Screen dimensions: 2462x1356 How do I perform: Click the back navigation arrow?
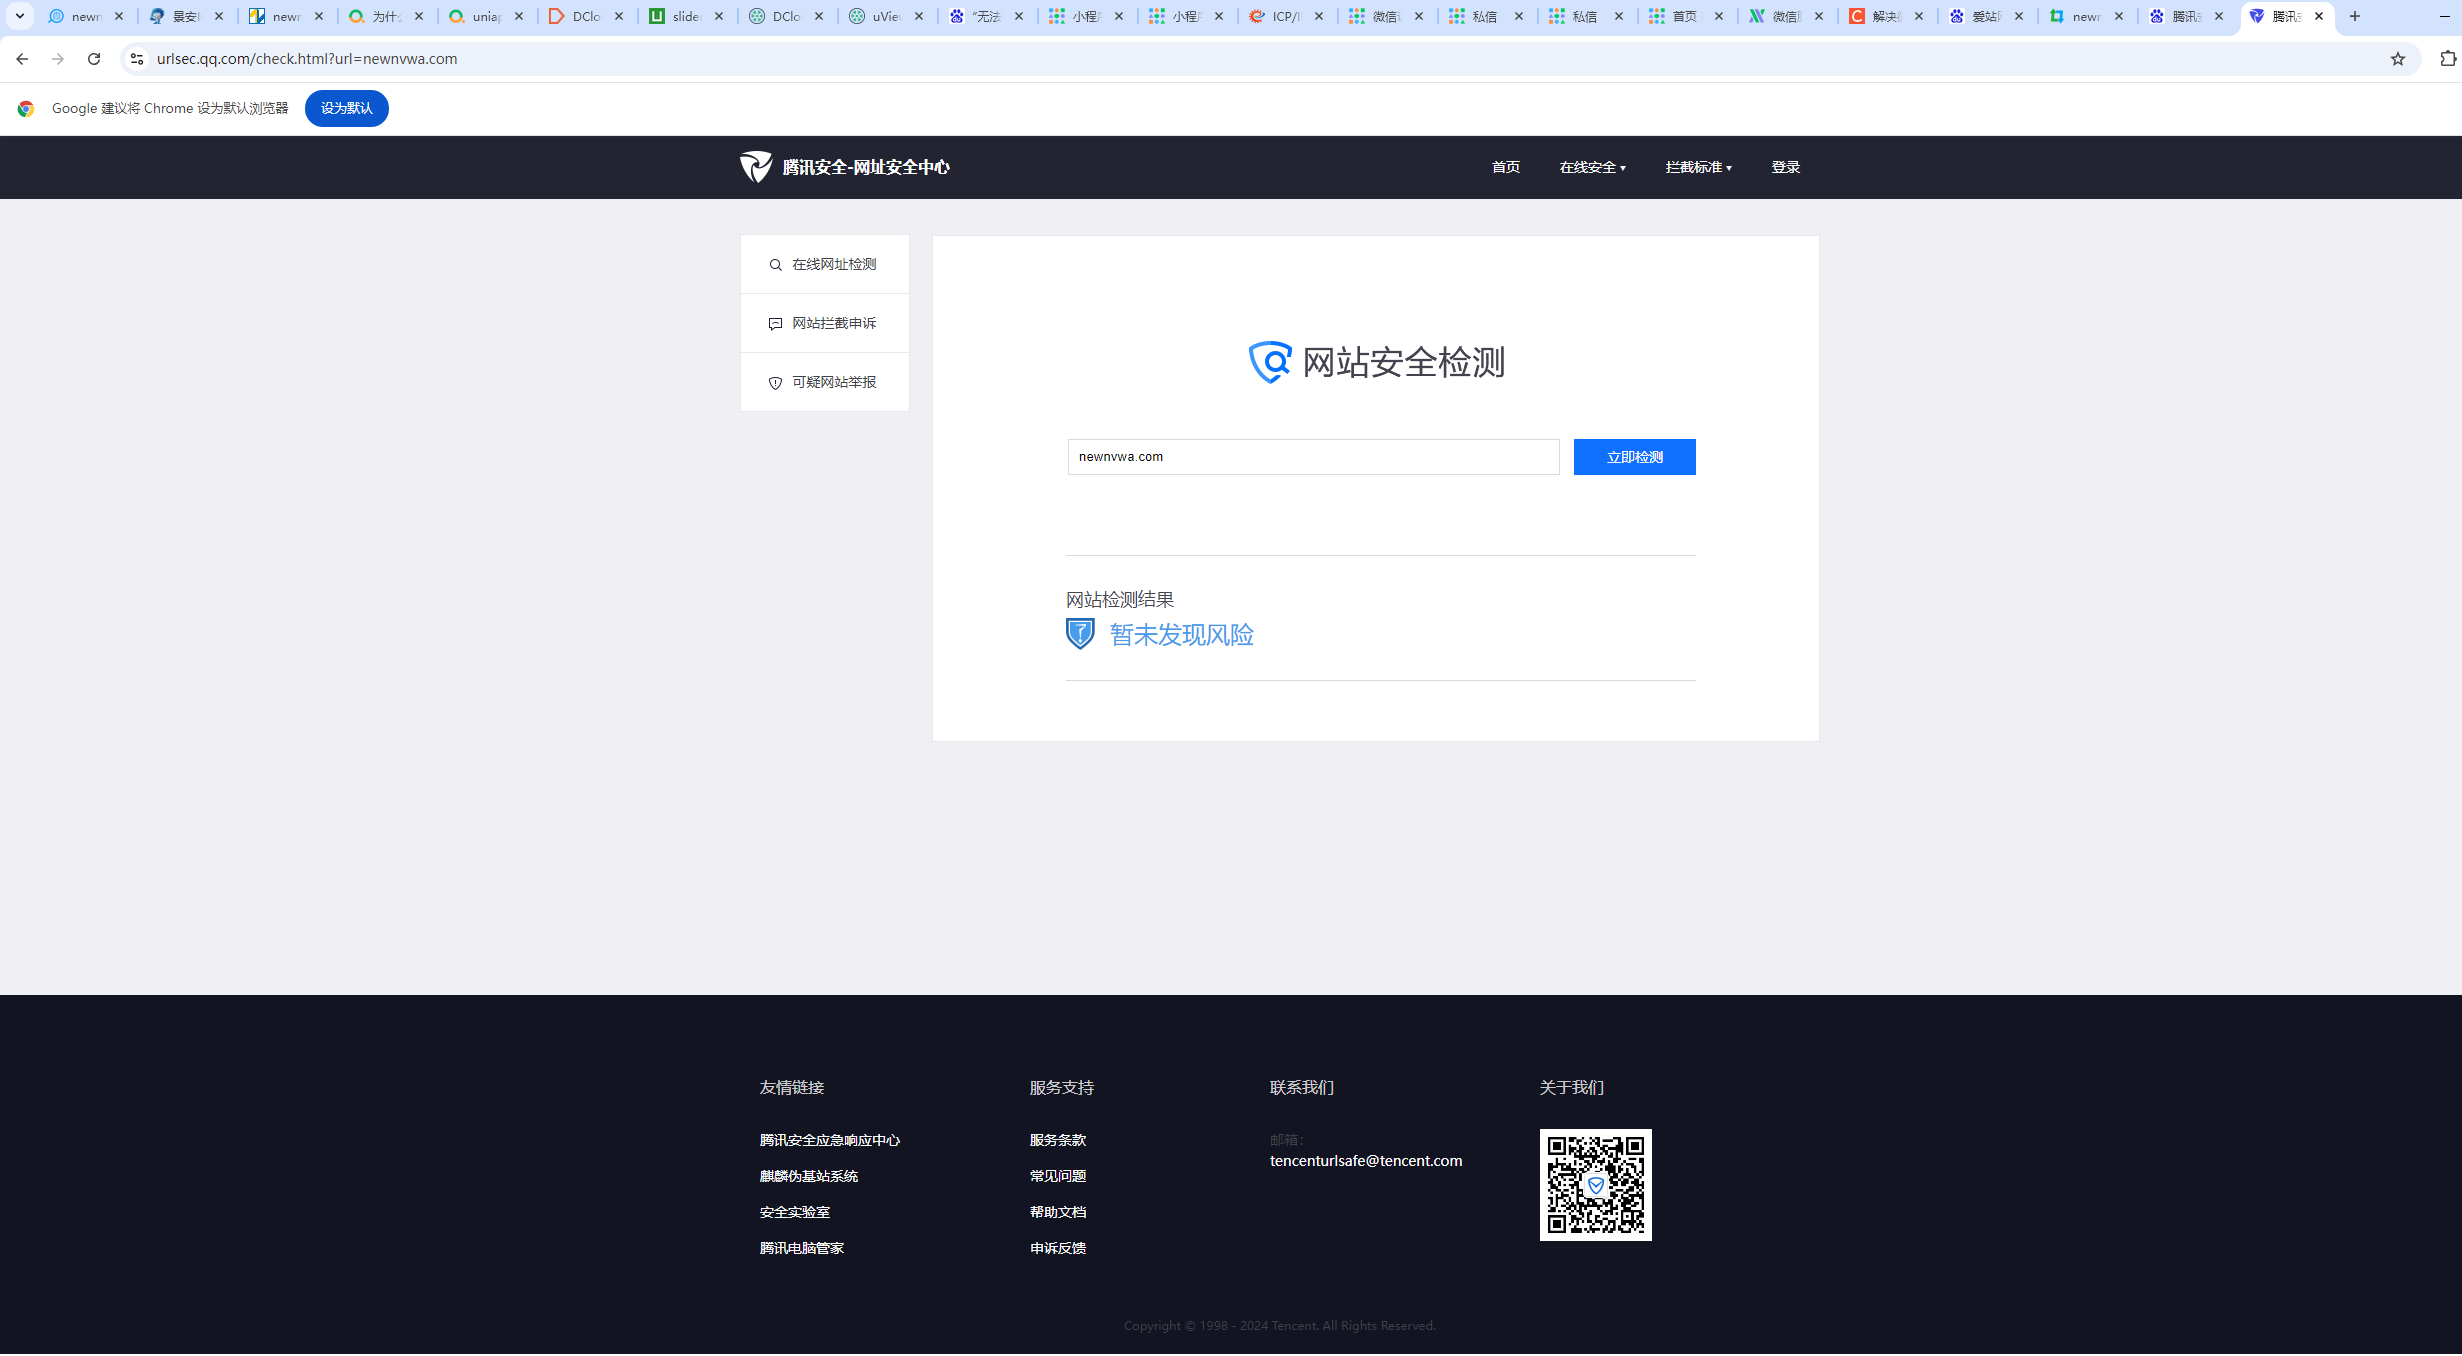tap(22, 59)
